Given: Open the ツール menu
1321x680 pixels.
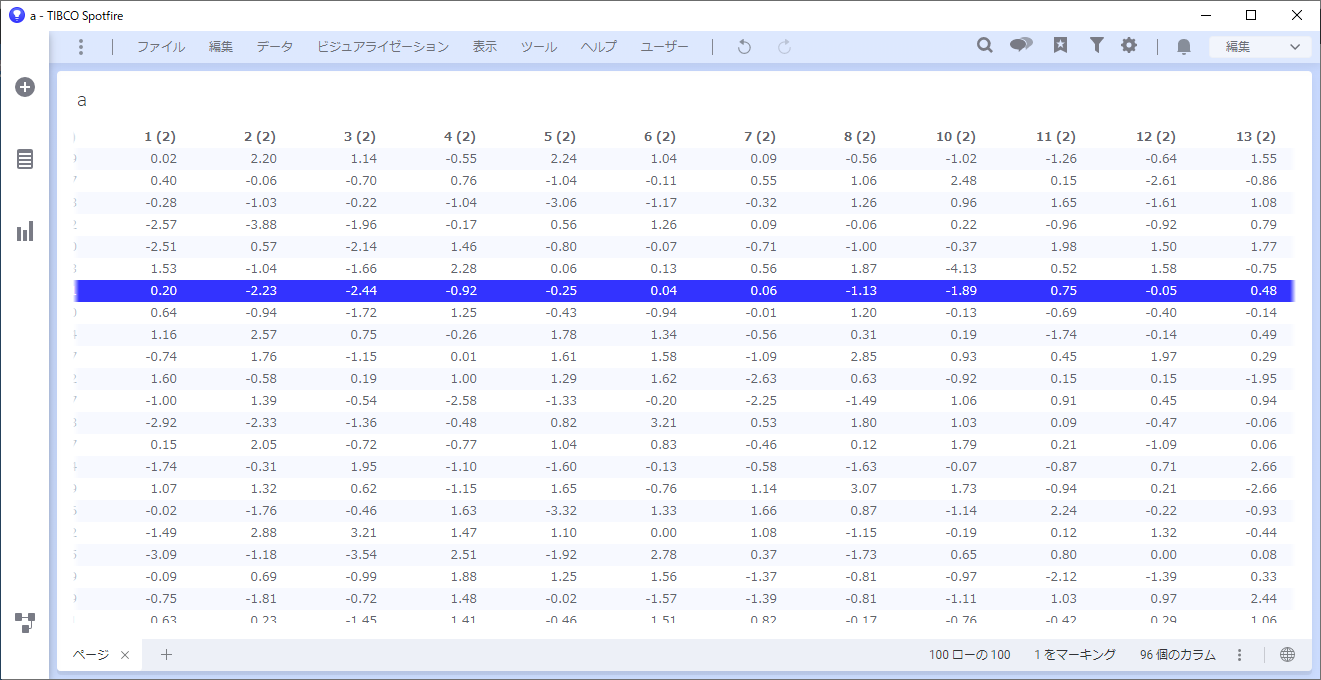Looking at the screenshot, I should pos(539,47).
